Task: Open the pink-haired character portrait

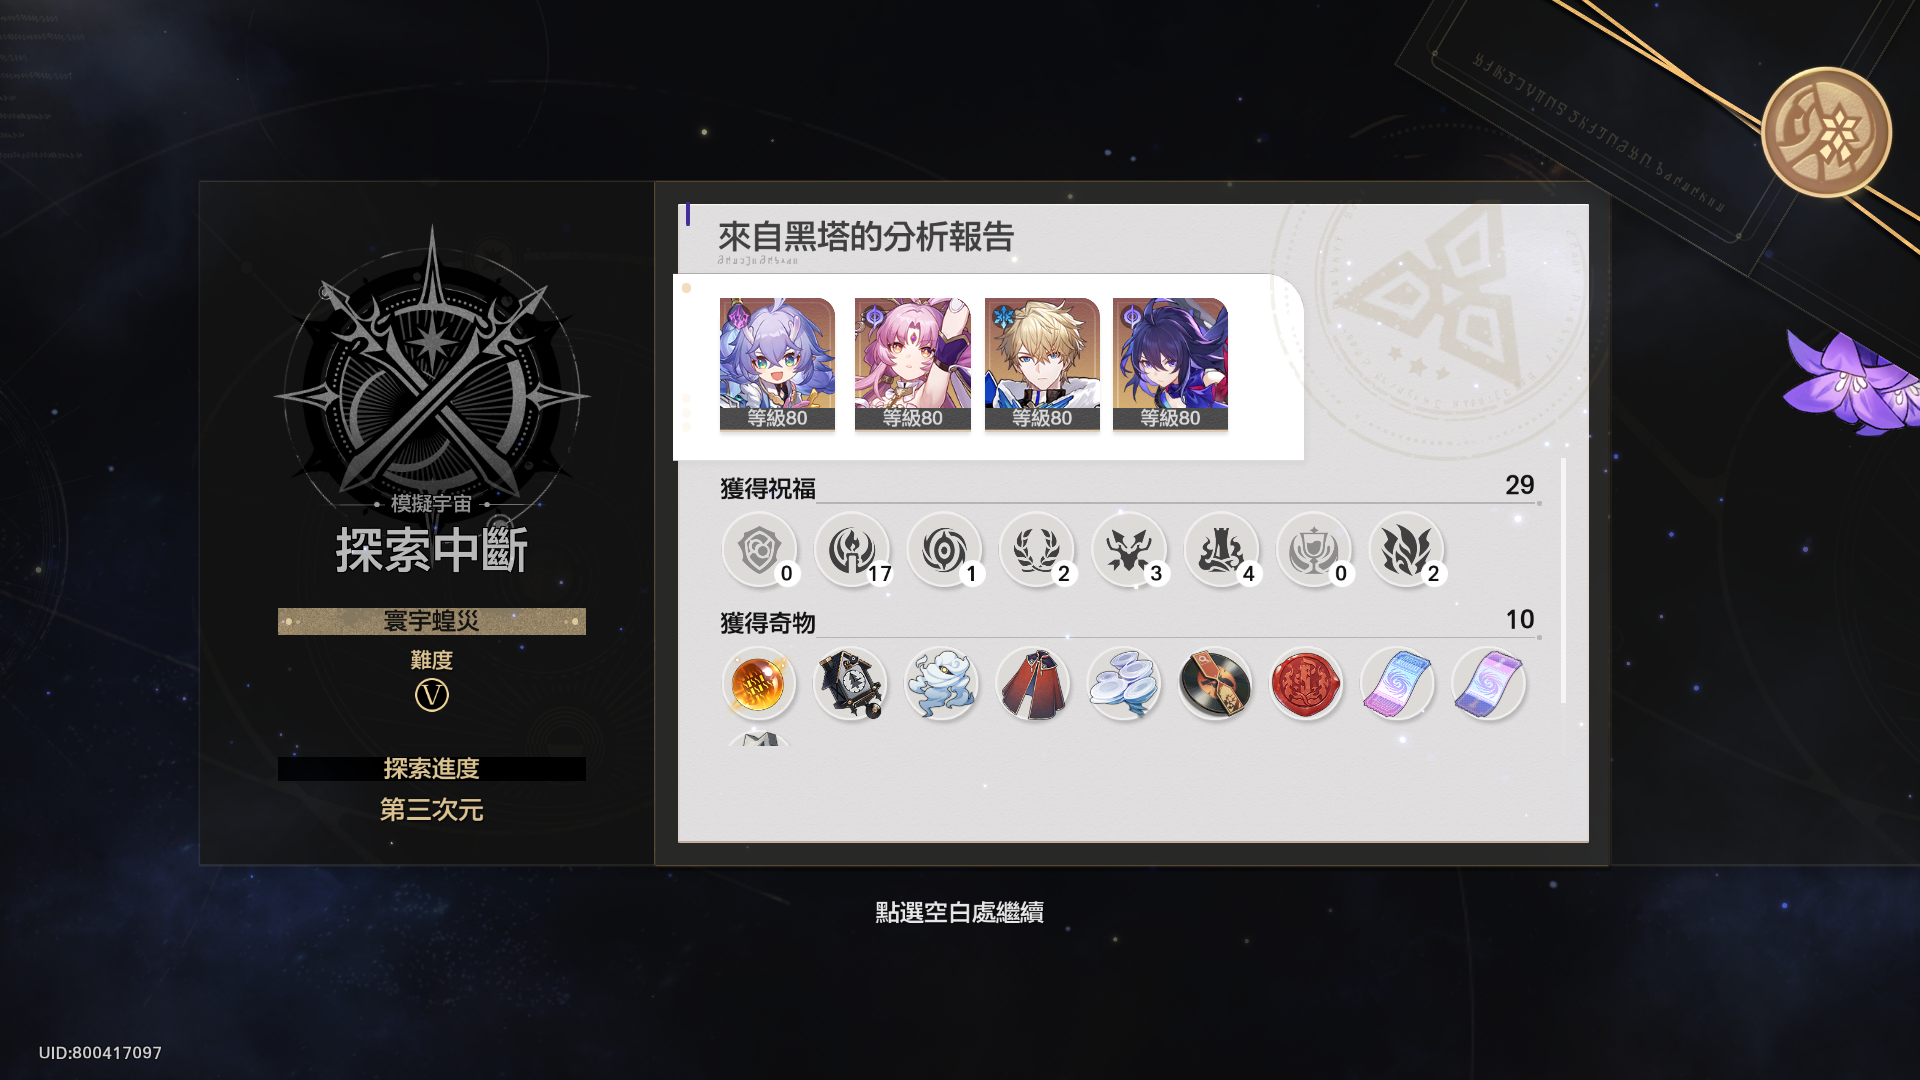Action: tap(912, 364)
